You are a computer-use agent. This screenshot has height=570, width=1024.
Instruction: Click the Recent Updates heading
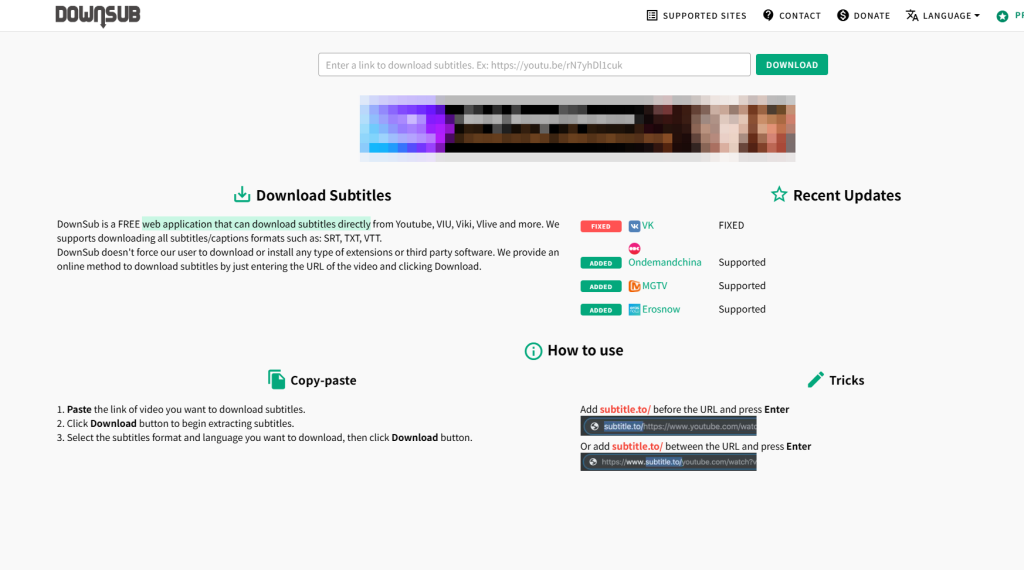click(847, 195)
